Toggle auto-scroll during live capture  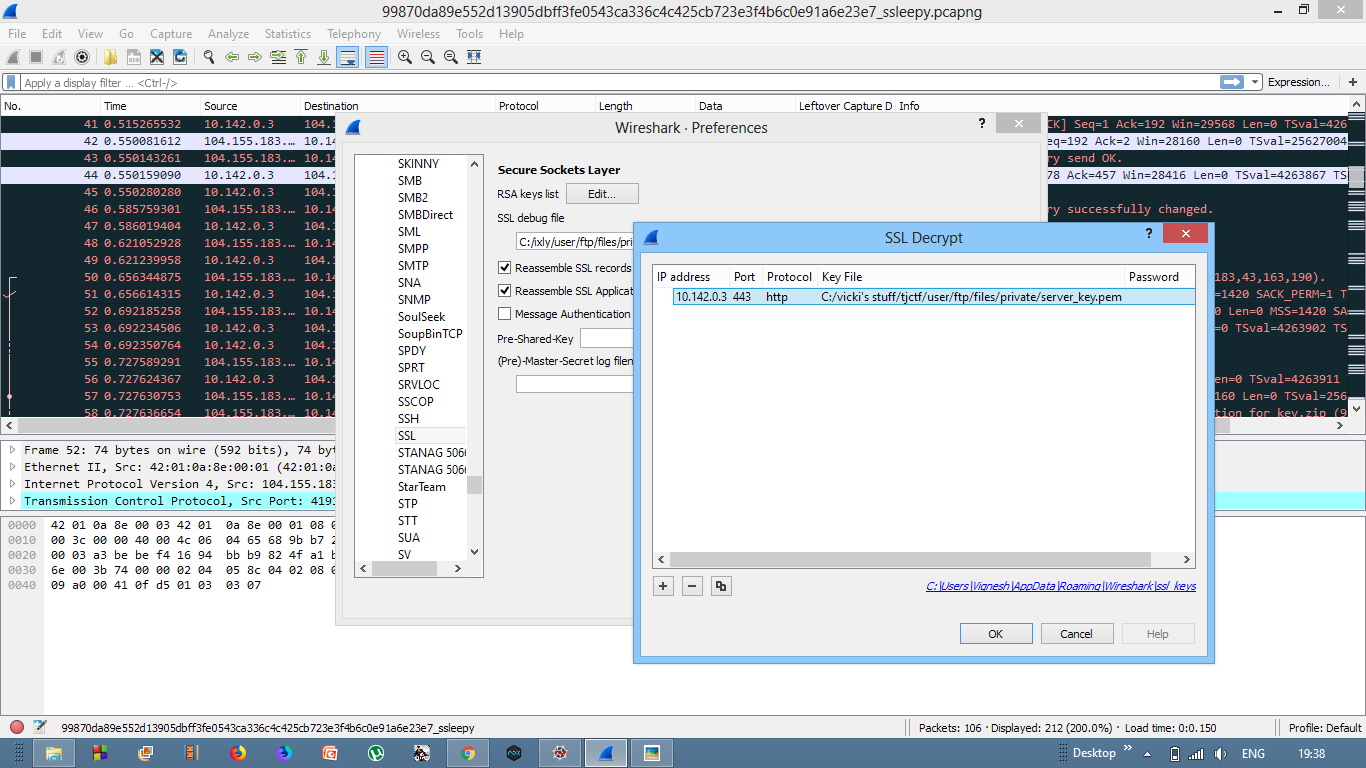coord(347,57)
